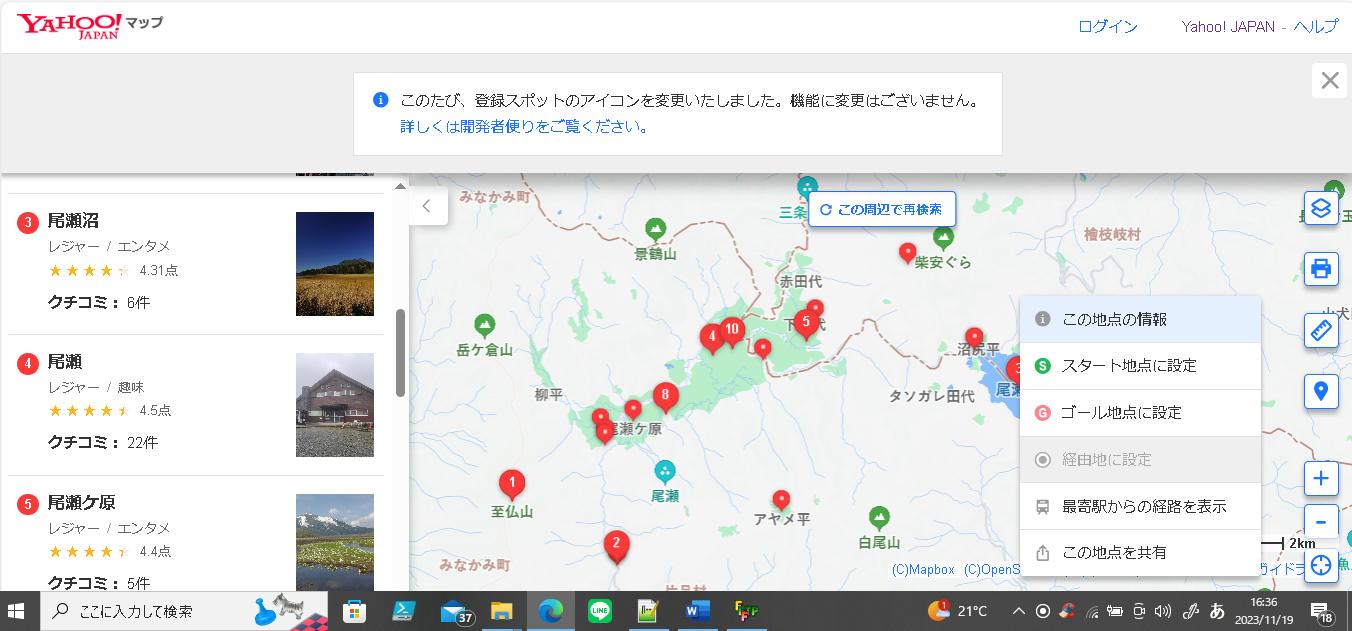This screenshot has width=1352, height=631.
Task: Close the notification banner
Action: [x=1329, y=81]
